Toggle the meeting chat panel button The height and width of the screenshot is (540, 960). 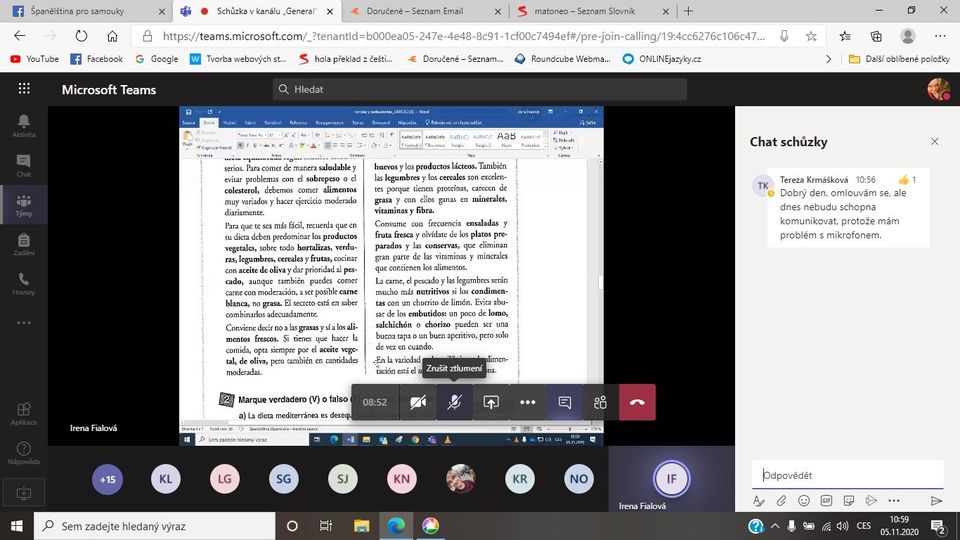[x=564, y=402]
